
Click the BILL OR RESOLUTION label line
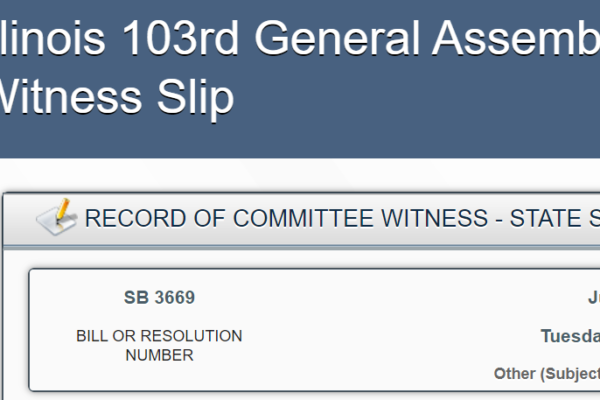159,336
